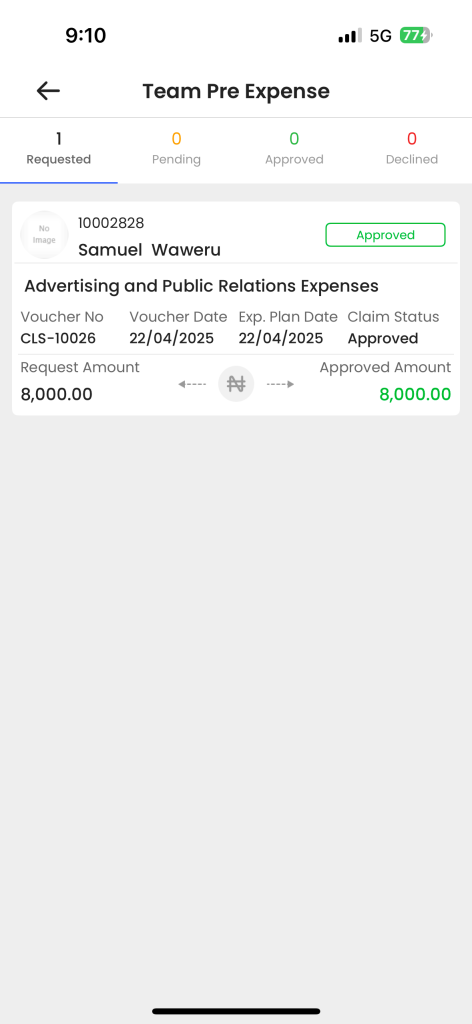This screenshot has width=472, height=1024.
Task: Open Samuel Waweru's No Image avatar
Action: [x=44, y=234]
